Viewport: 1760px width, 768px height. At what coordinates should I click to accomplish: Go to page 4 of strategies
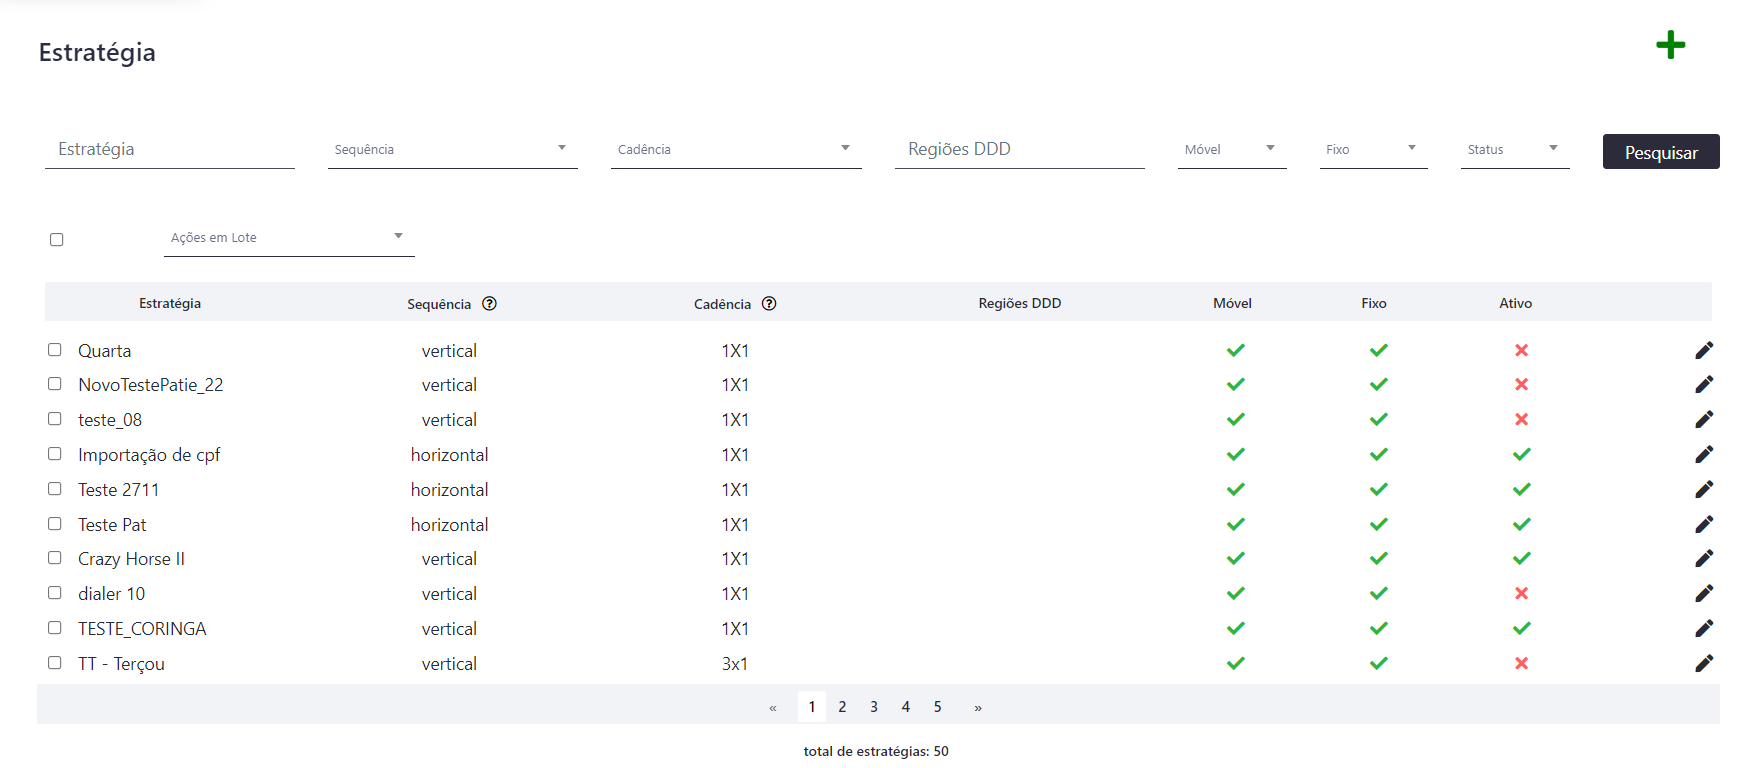point(906,707)
